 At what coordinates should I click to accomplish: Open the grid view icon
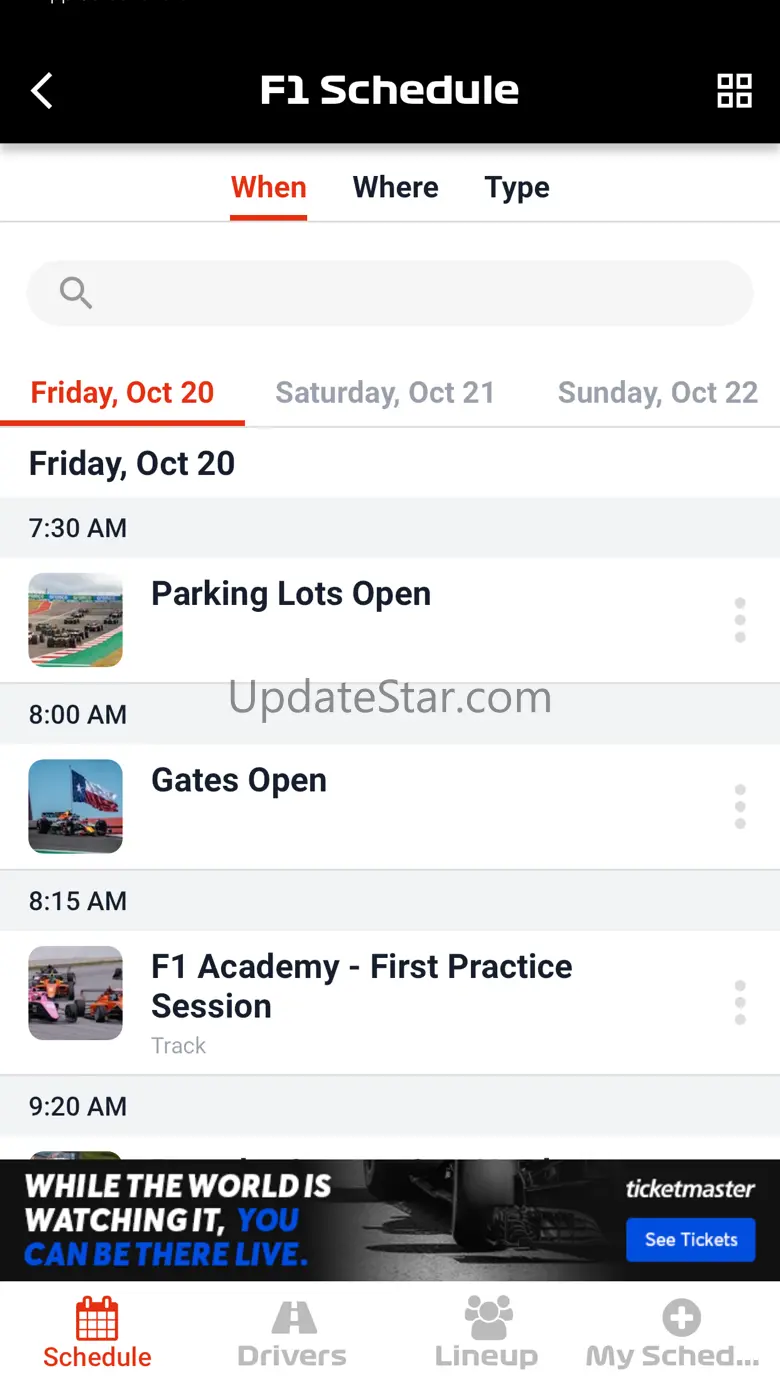point(734,91)
